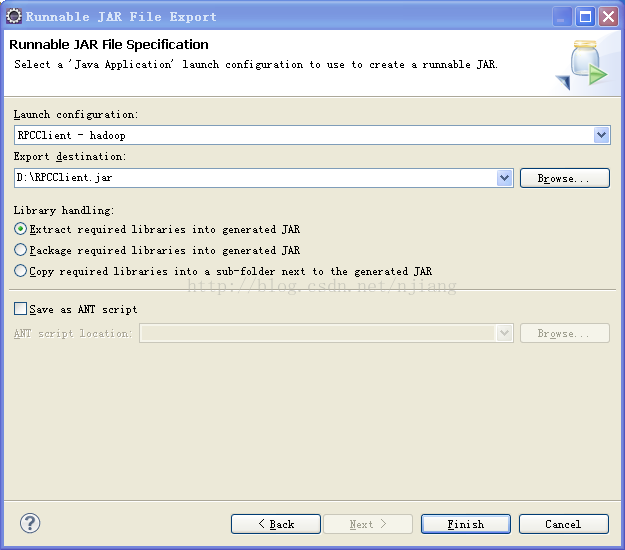Open the Launch configuration dropdown arrow
This screenshot has width=625, height=550.
click(601, 135)
